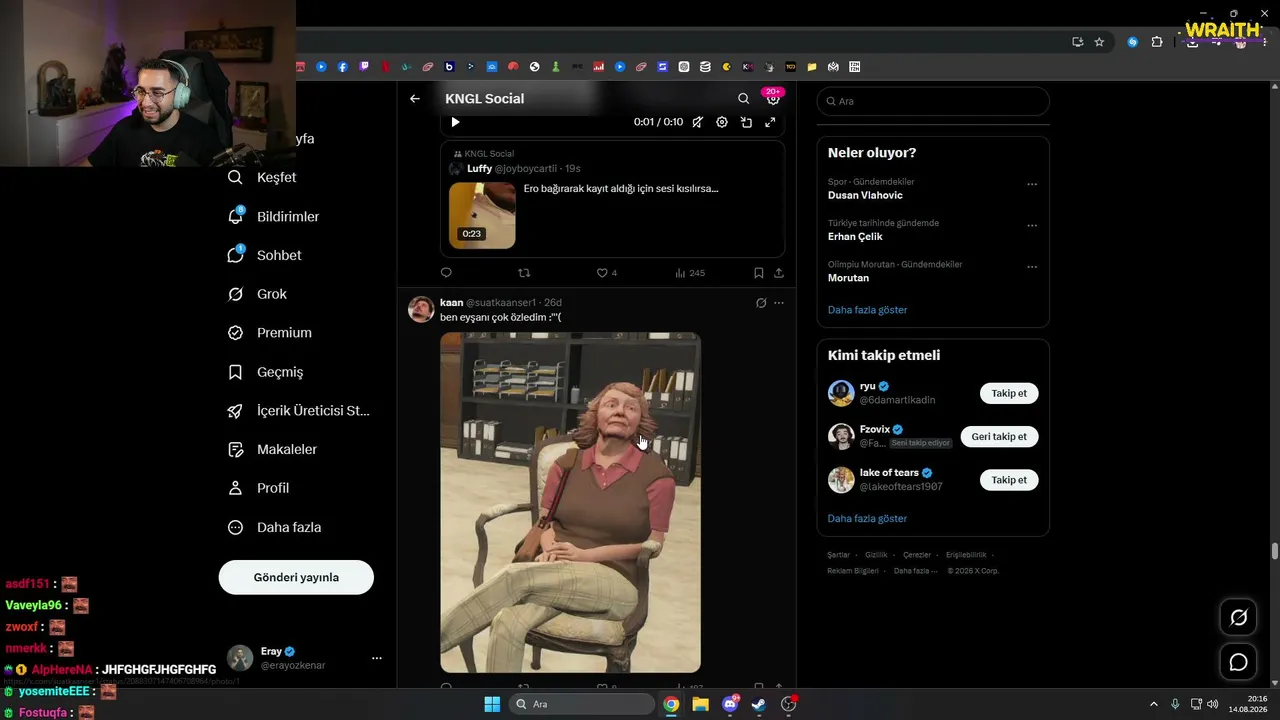This screenshot has width=1280, height=720.
Task: Reply to the post quoting Luffy
Action: click(446, 273)
